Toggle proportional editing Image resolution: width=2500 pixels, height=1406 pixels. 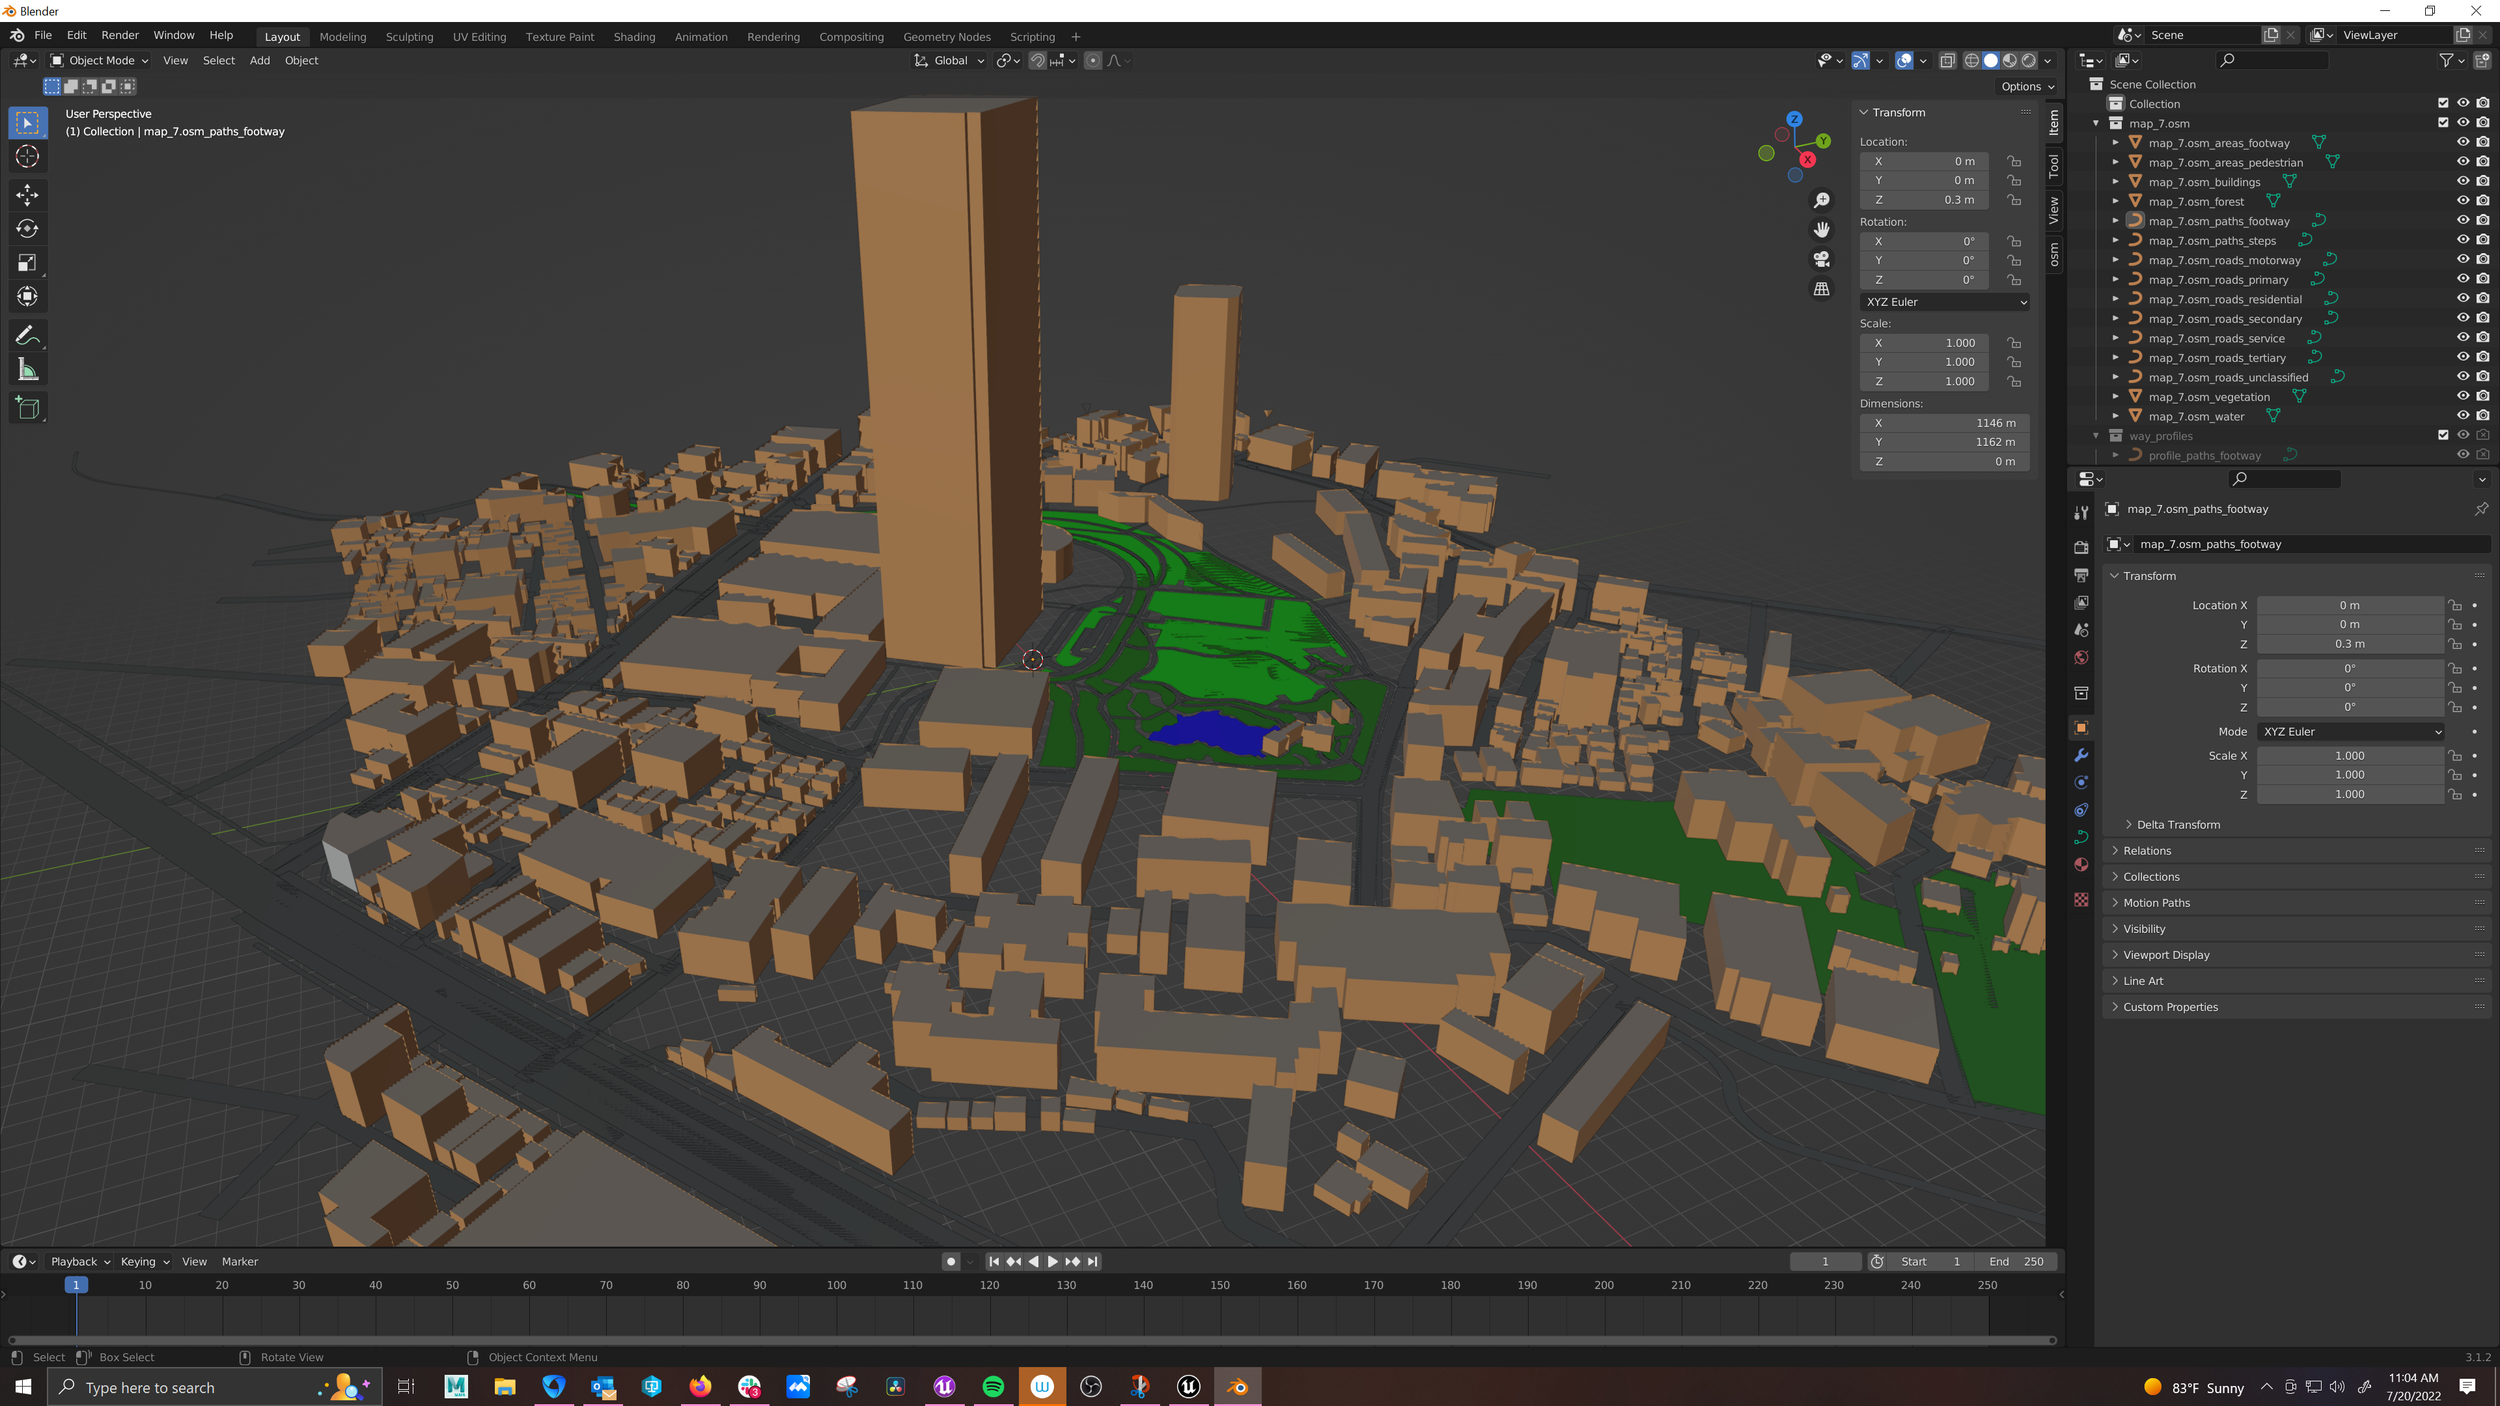coord(1093,61)
